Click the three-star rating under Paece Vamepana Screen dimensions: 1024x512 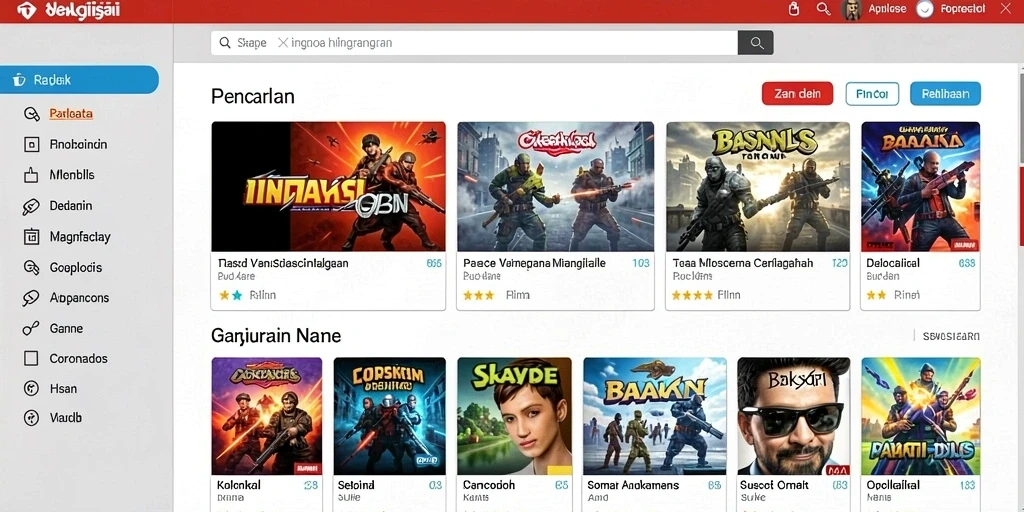[x=479, y=295]
